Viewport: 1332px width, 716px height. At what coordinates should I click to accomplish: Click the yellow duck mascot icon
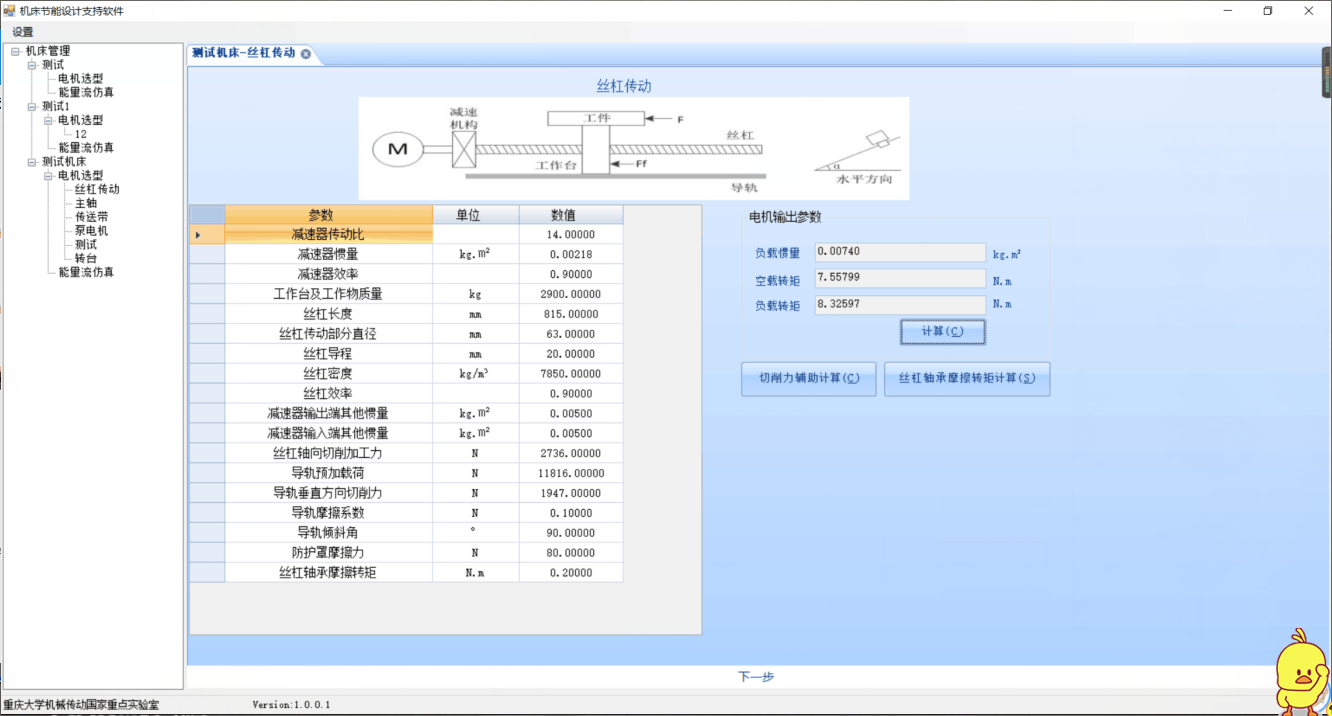click(x=1301, y=671)
